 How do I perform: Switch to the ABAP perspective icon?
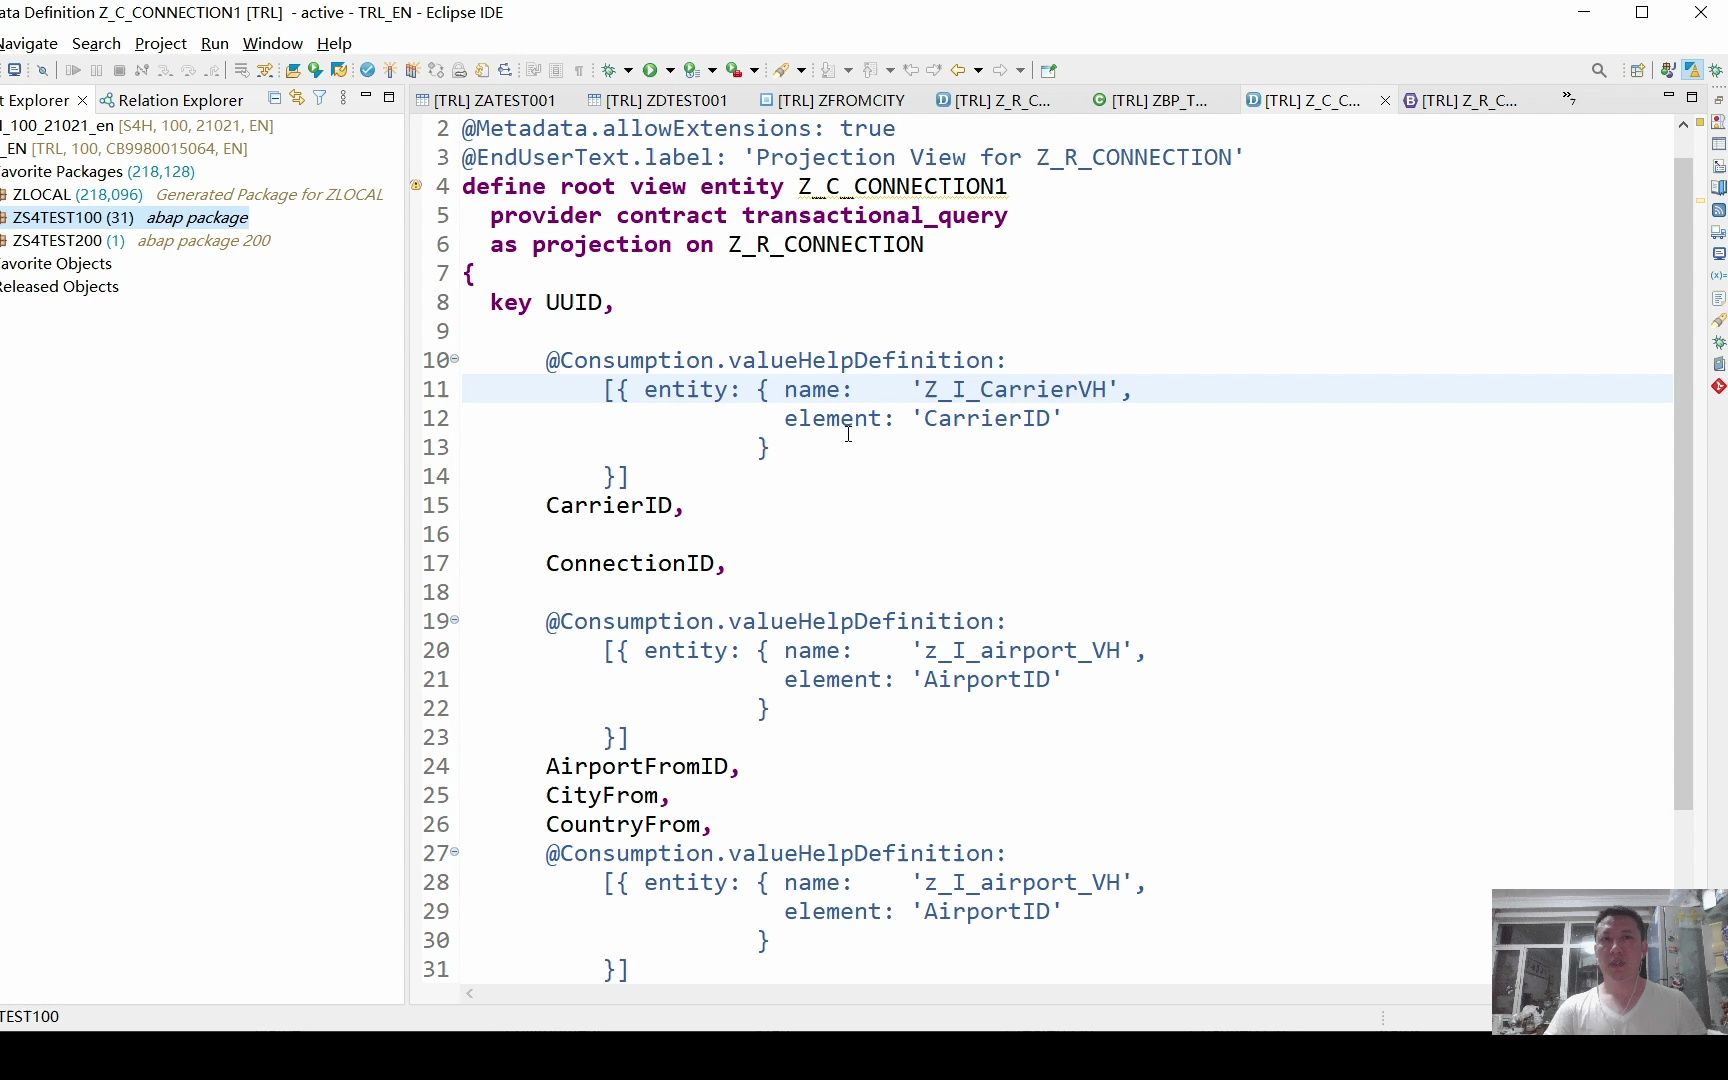click(x=1692, y=70)
